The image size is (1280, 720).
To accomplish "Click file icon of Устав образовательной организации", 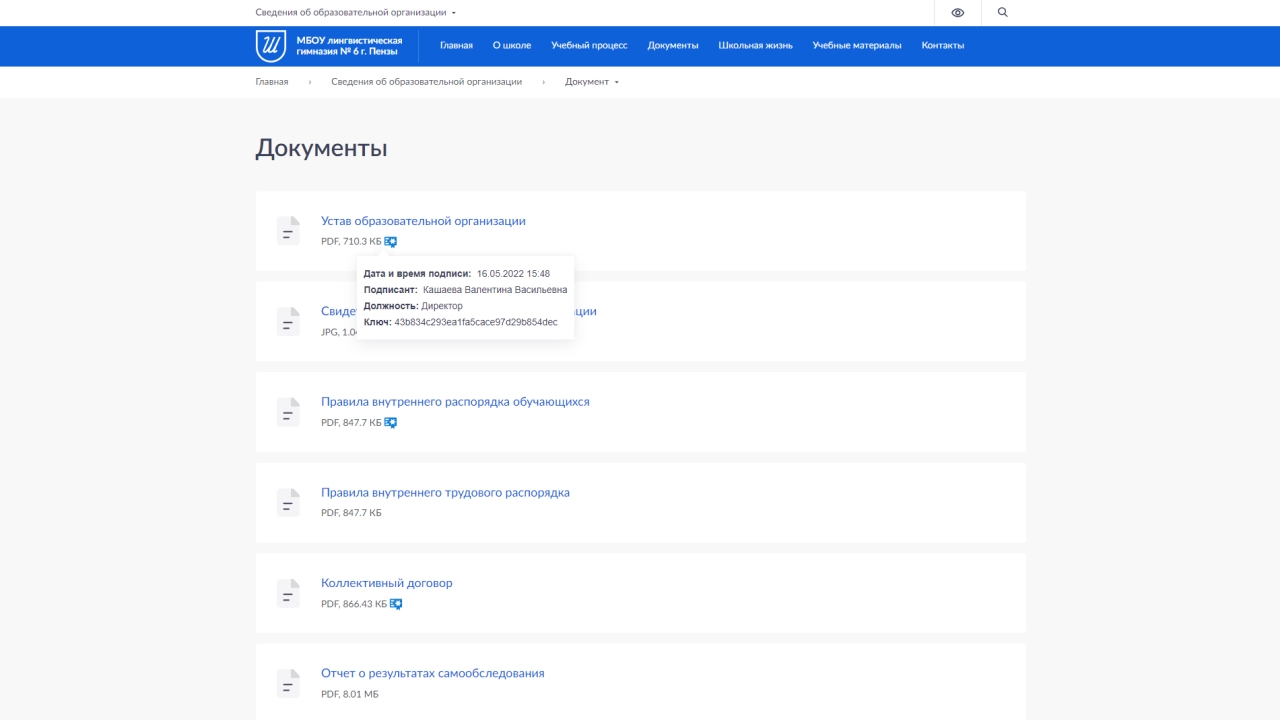I will pyautogui.click(x=288, y=231).
